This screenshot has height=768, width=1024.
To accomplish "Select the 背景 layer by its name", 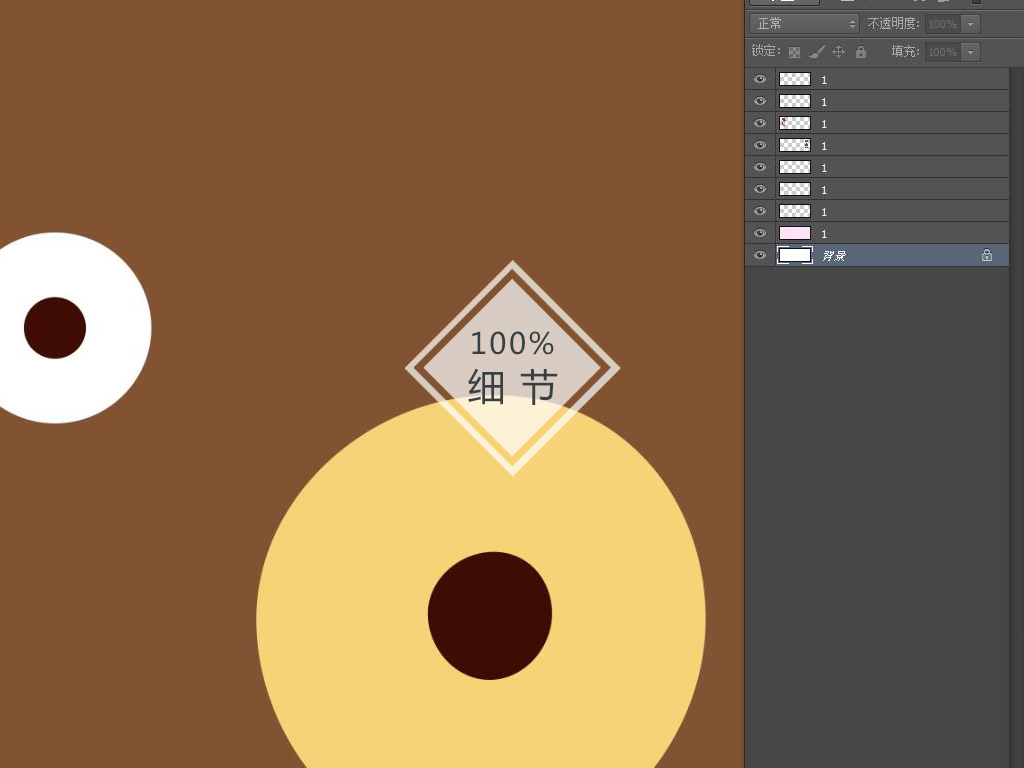I will (x=834, y=256).
